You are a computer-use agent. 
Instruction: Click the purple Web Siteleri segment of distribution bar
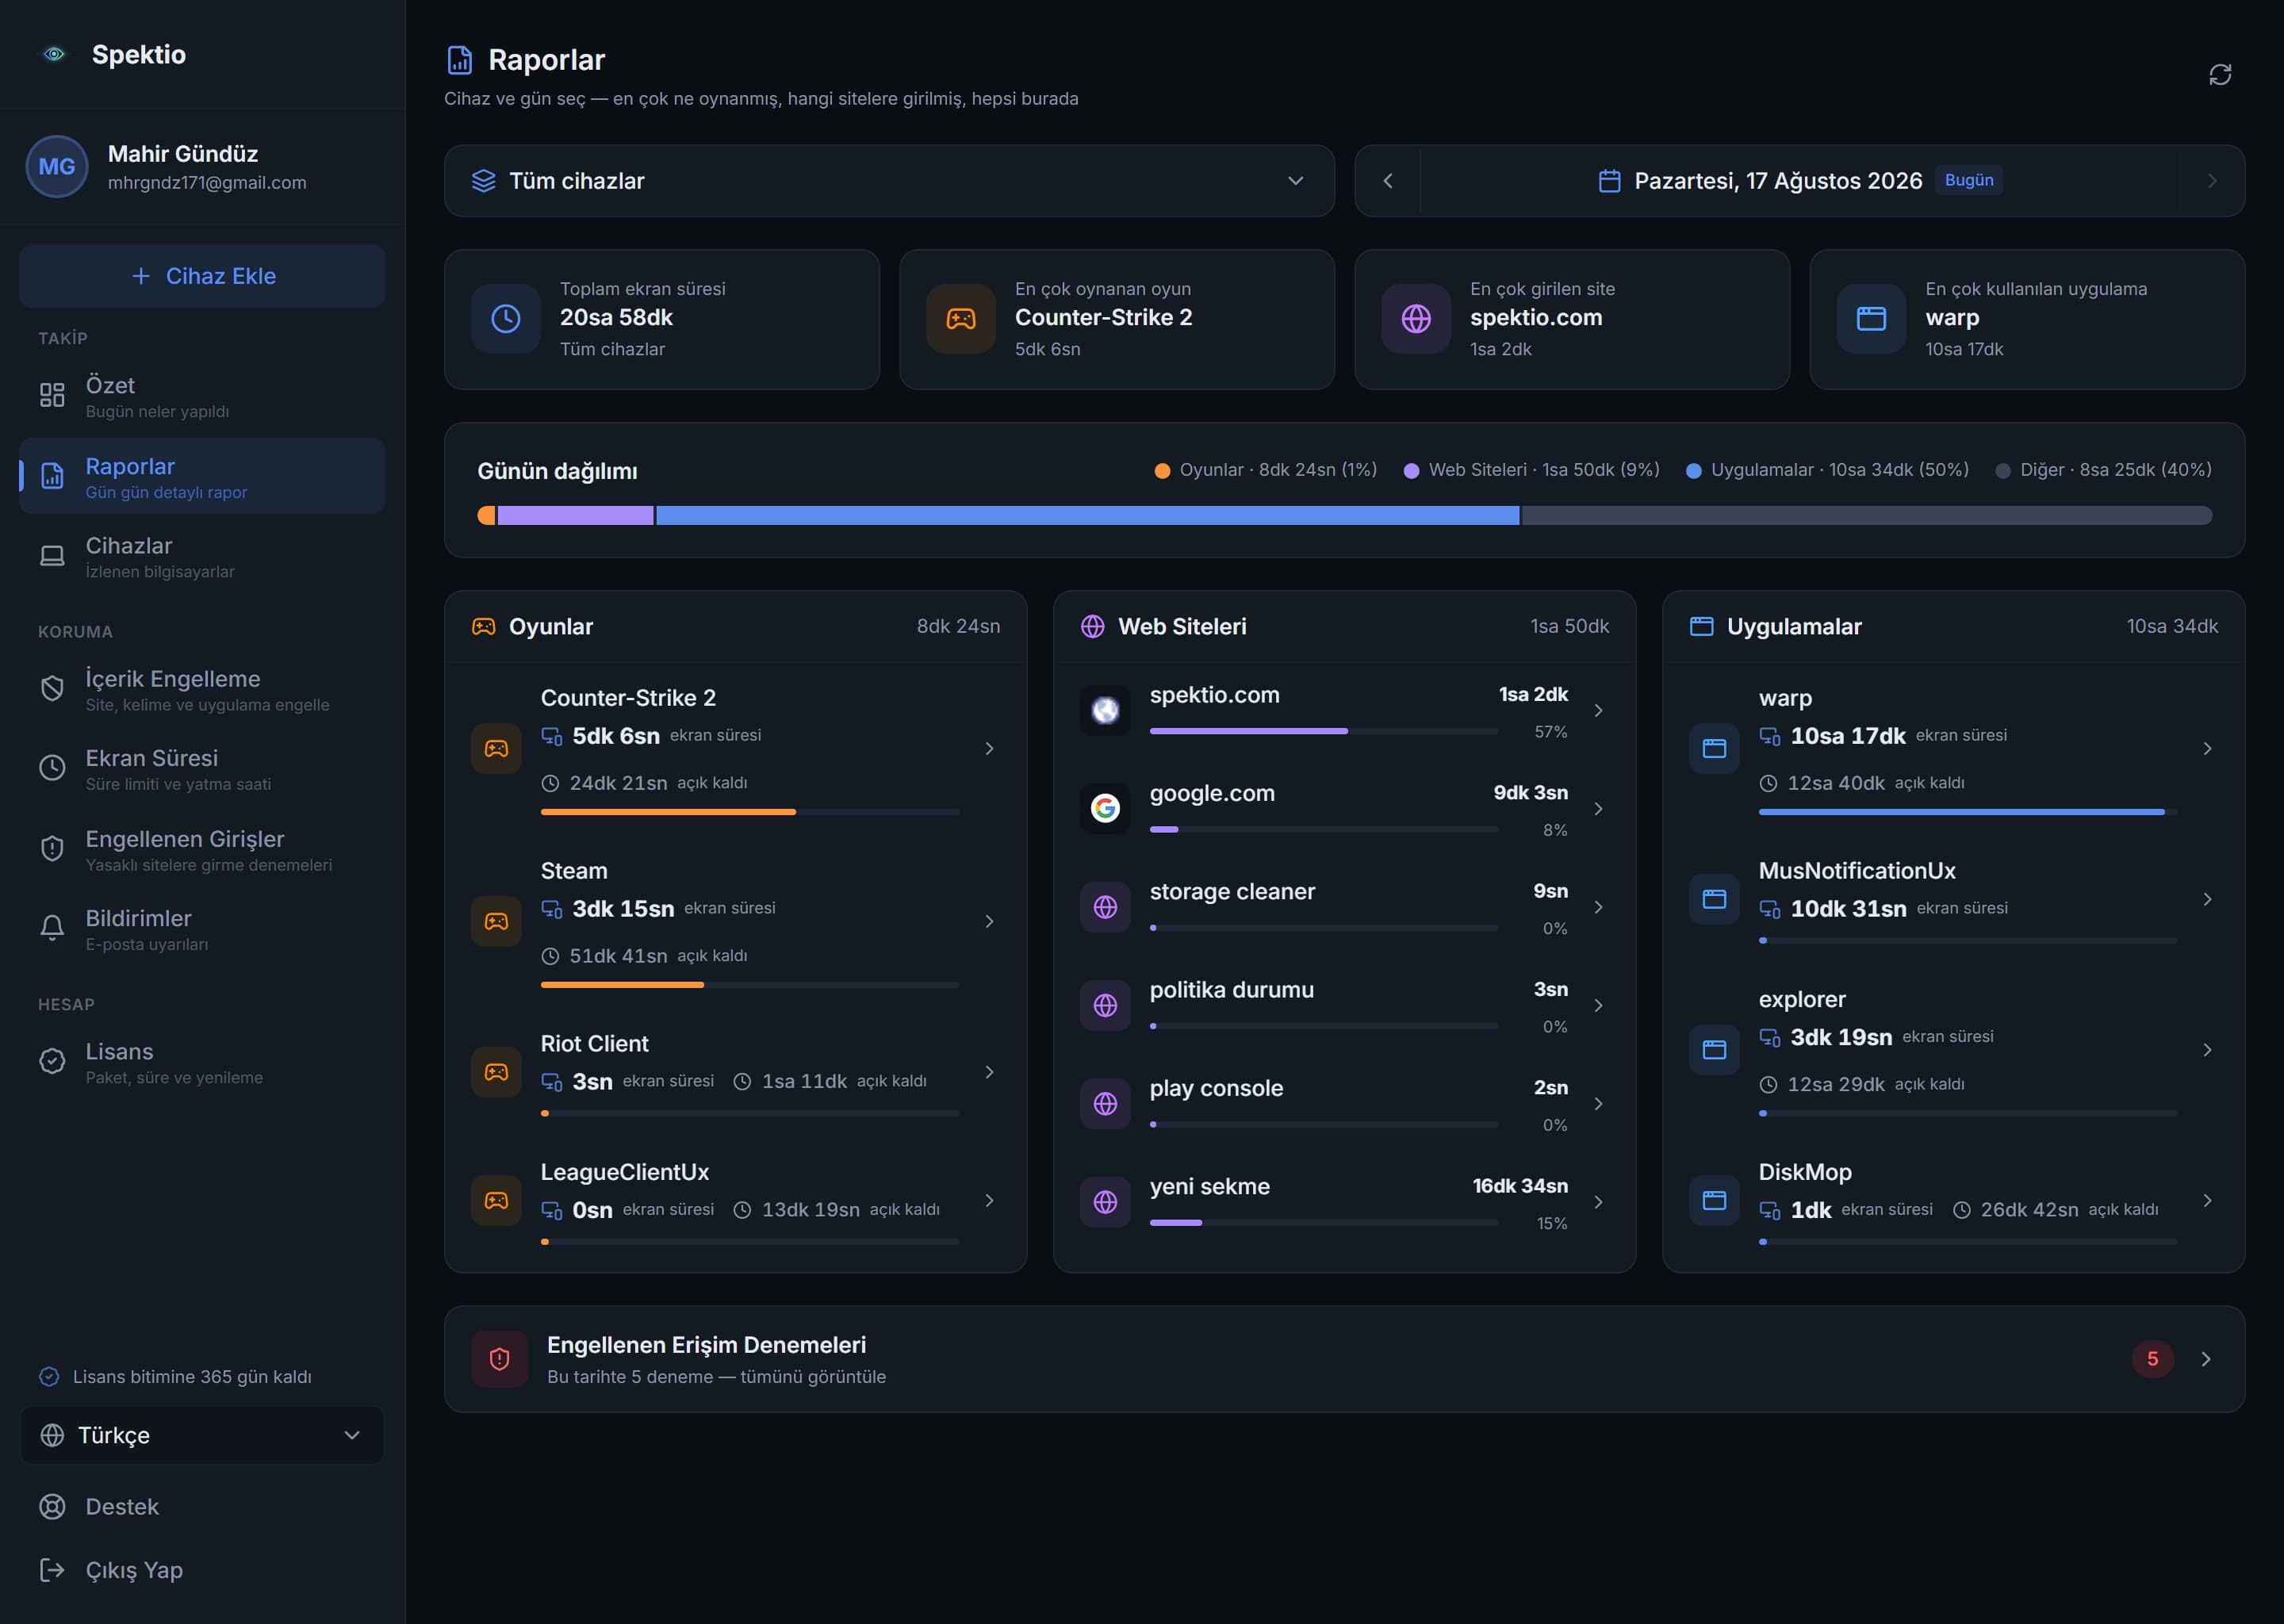coord(576,515)
